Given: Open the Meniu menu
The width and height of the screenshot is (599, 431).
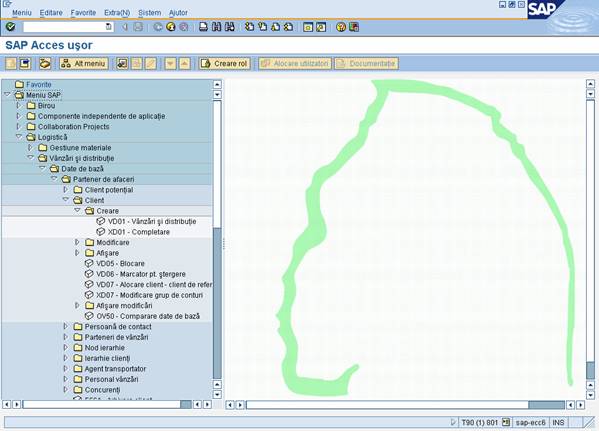Looking at the screenshot, I should pyautogui.click(x=22, y=13).
